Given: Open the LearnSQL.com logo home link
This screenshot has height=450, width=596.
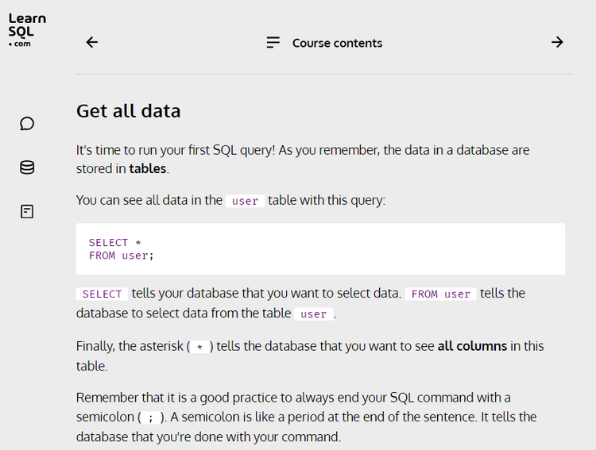Looking at the screenshot, I should coord(27,30).
